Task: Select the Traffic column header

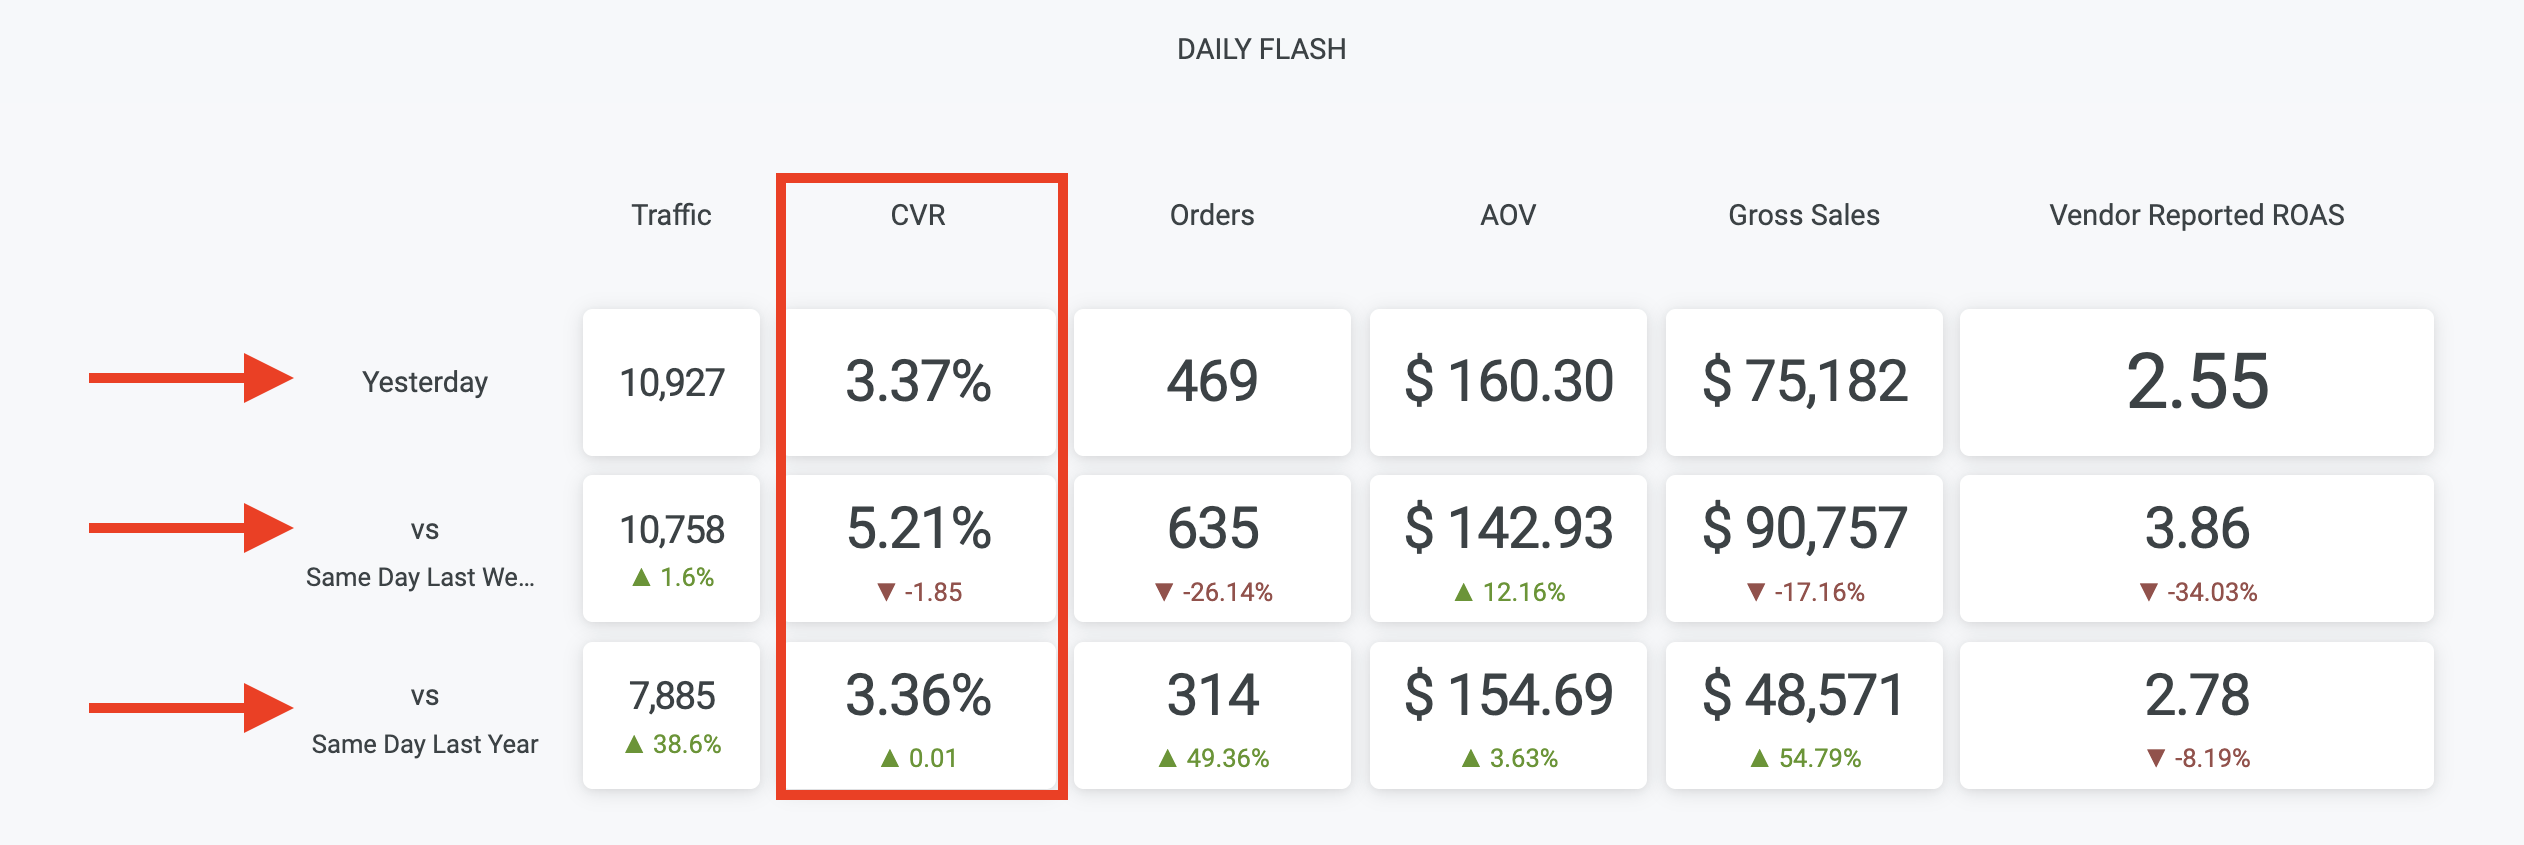Action: pos(671,215)
